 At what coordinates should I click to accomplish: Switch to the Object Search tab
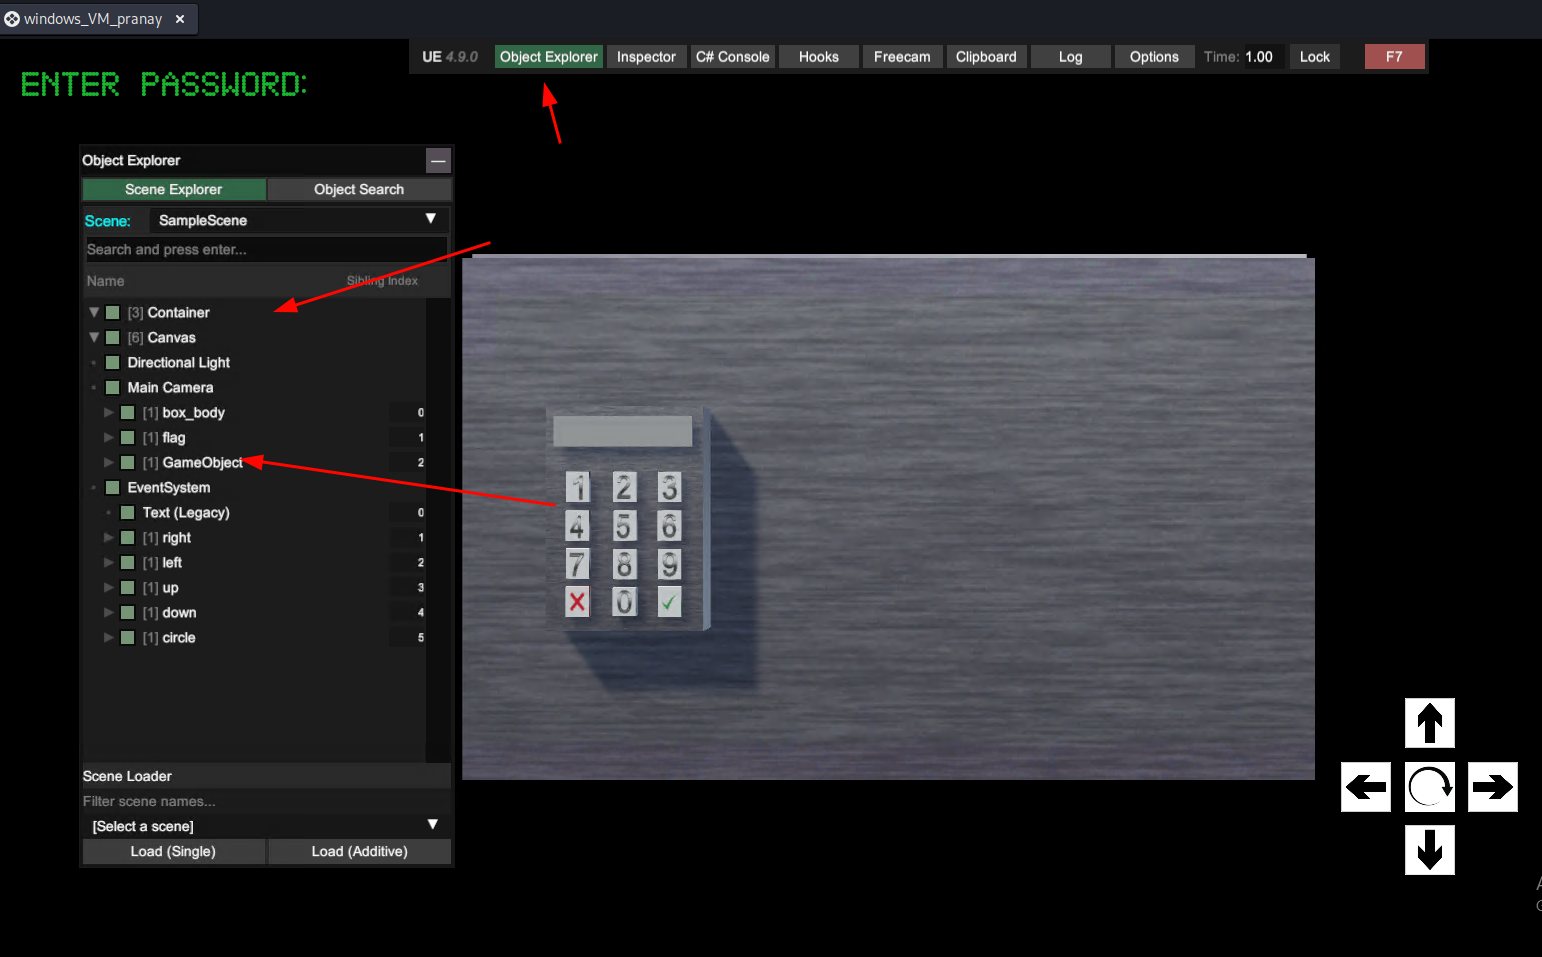coord(359,190)
